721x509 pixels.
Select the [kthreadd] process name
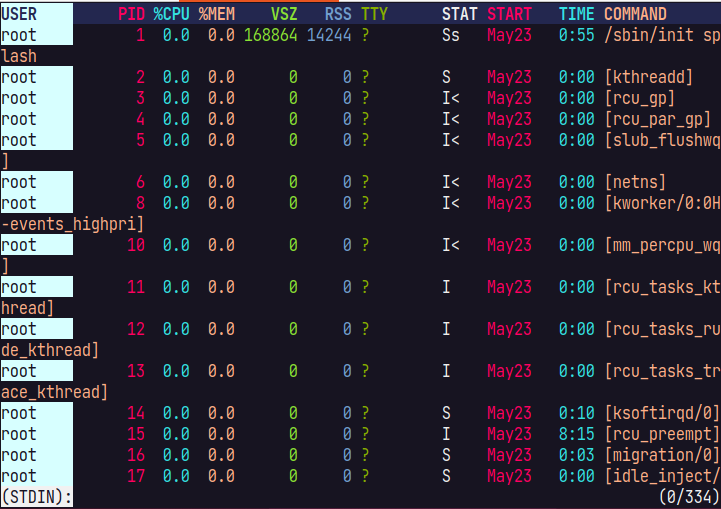pyautogui.click(x=649, y=77)
